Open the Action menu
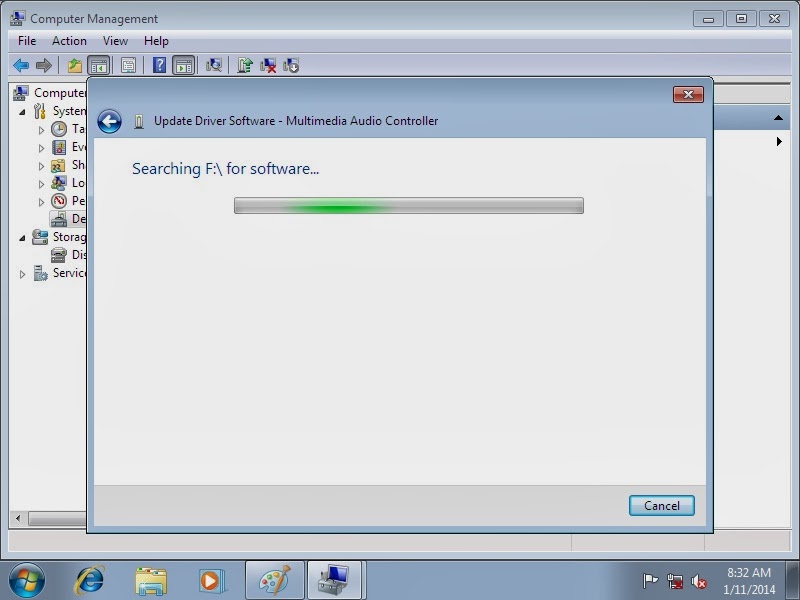The width and height of the screenshot is (800, 600). pos(69,41)
